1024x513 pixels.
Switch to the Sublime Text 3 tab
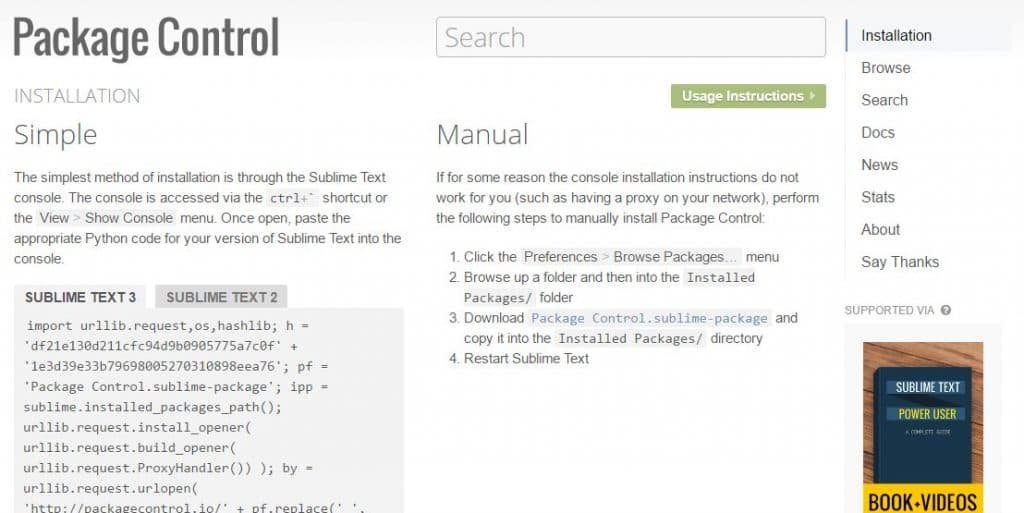coord(81,297)
